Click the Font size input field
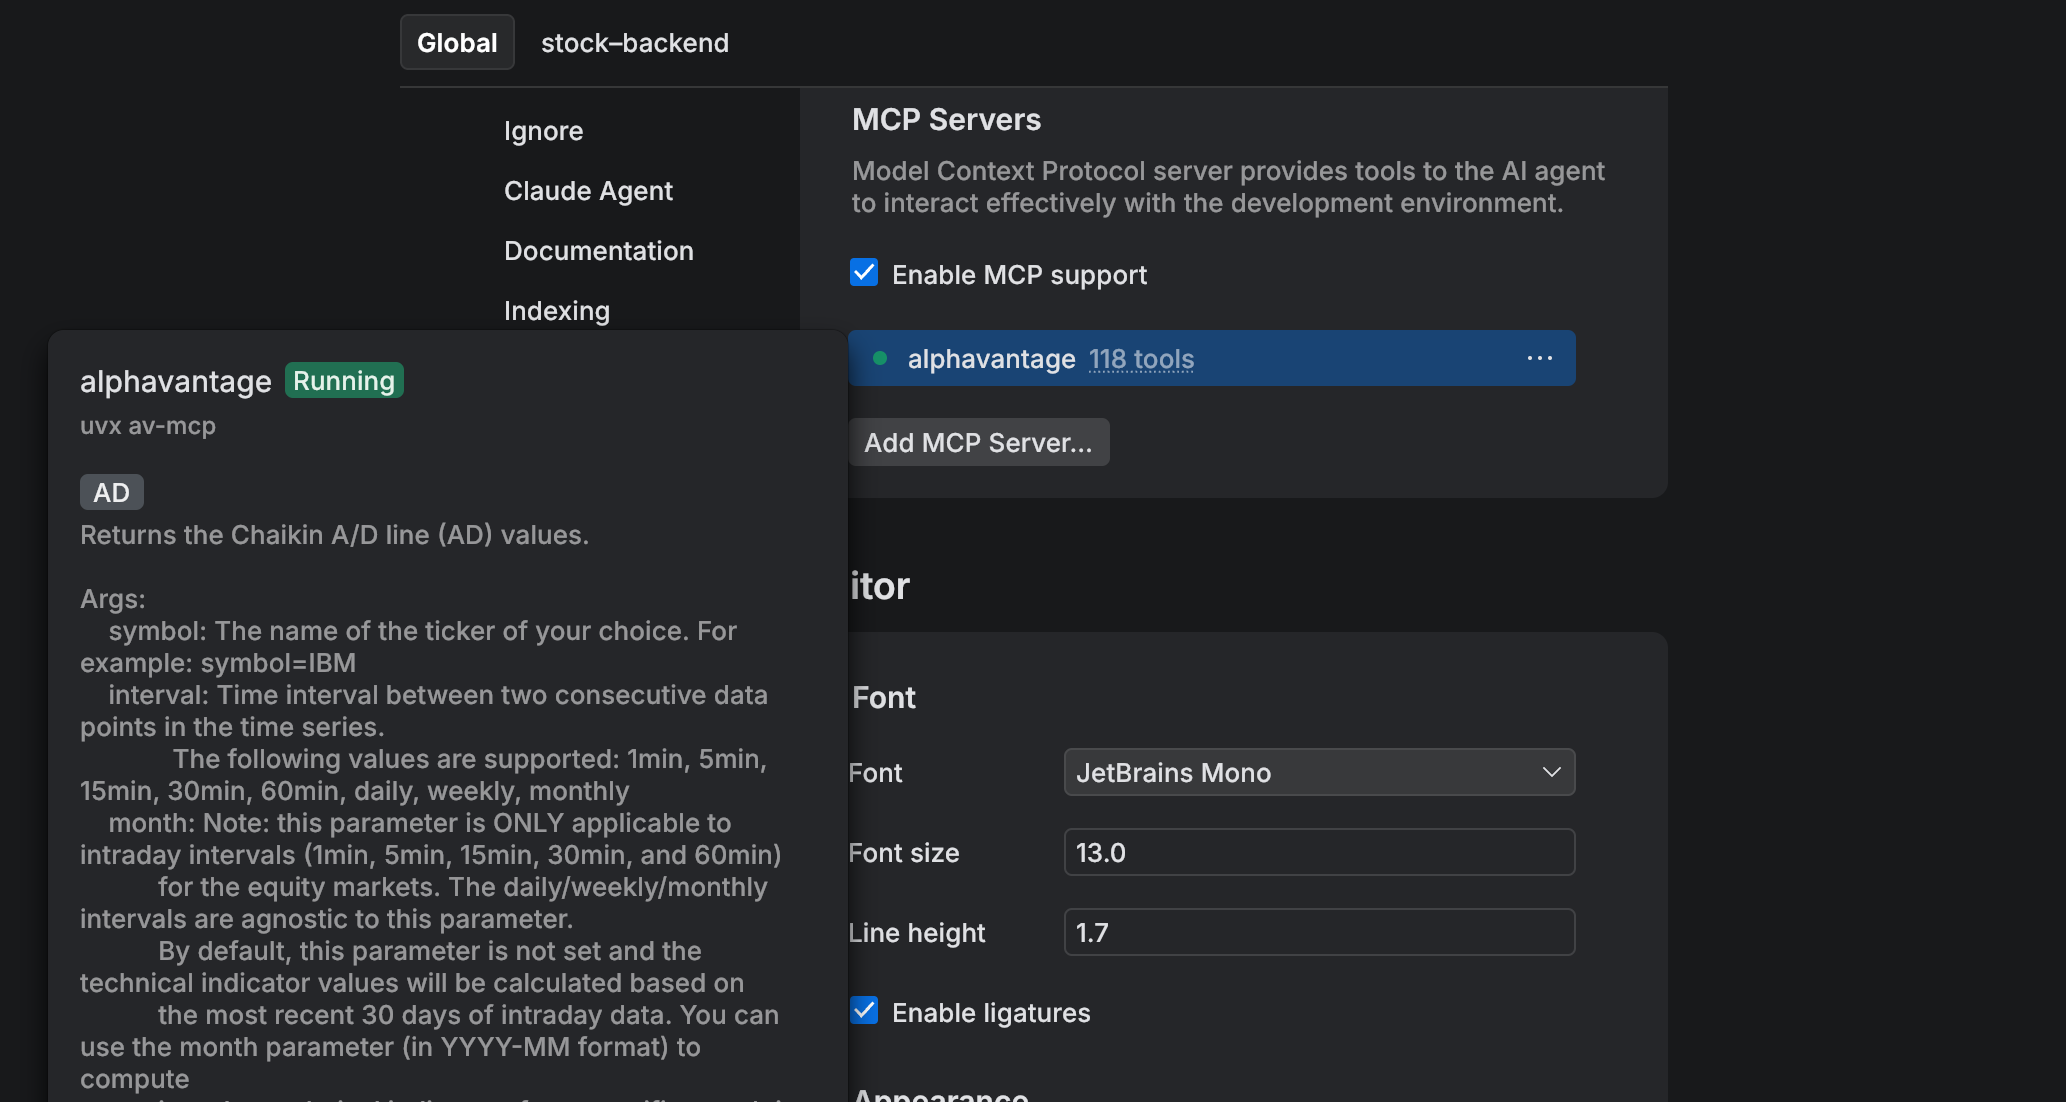The height and width of the screenshot is (1102, 2066). tap(1318, 852)
